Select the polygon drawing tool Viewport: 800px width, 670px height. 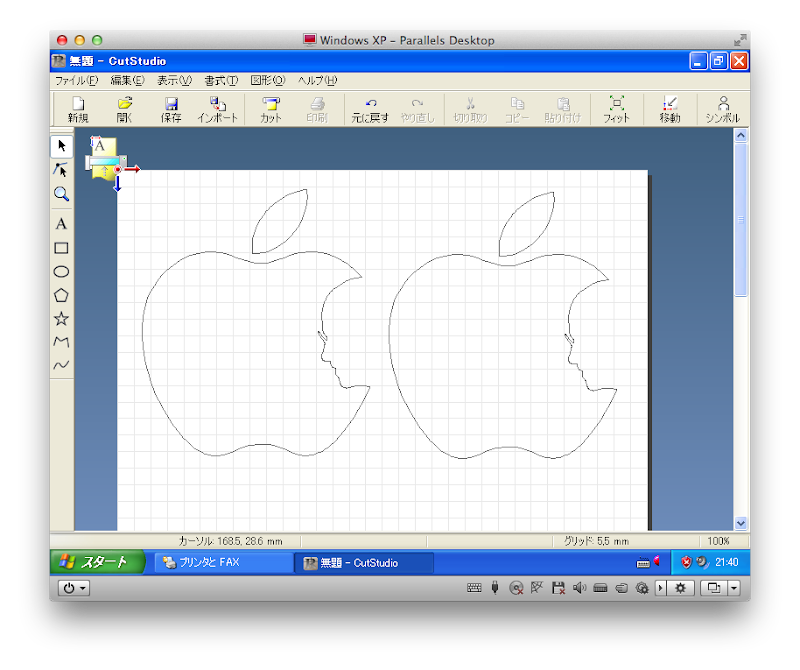pos(61,295)
